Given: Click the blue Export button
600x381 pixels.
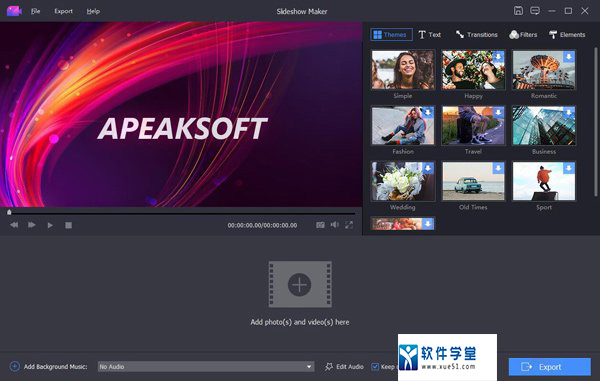Looking at the screenshot, I should pos(549,367).
